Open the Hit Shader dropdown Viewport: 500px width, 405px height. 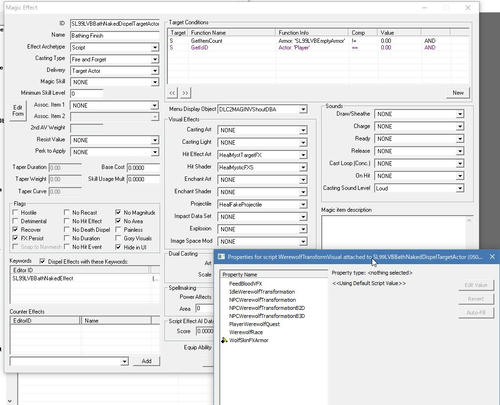[x=303, y=167]
